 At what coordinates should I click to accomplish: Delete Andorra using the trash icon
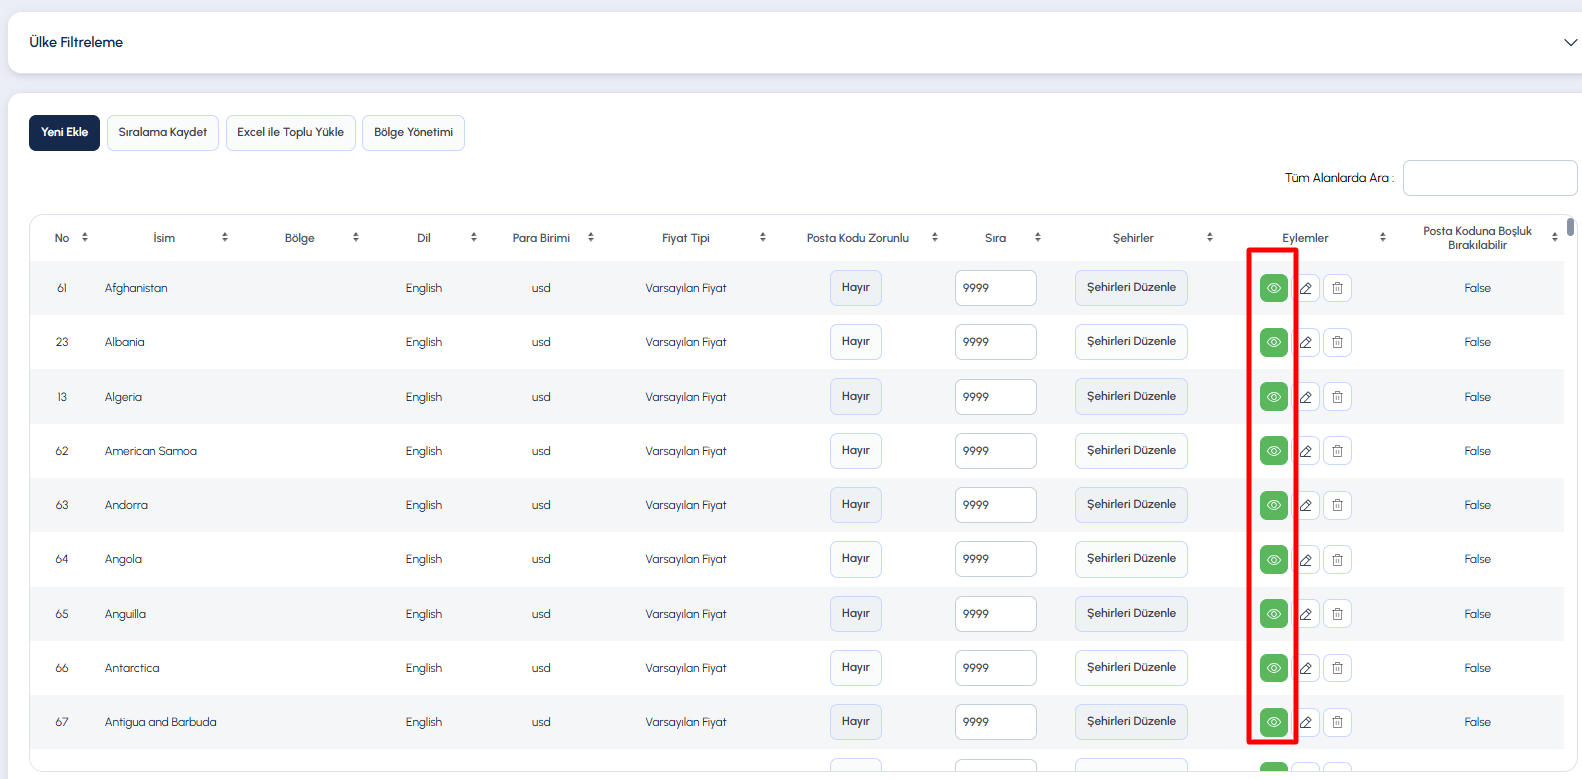tap(1338, 505)
